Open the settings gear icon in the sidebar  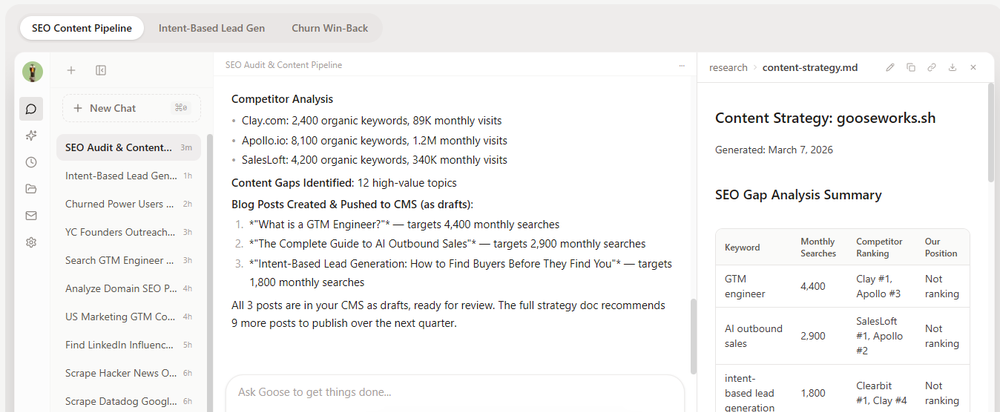point(31,242)
